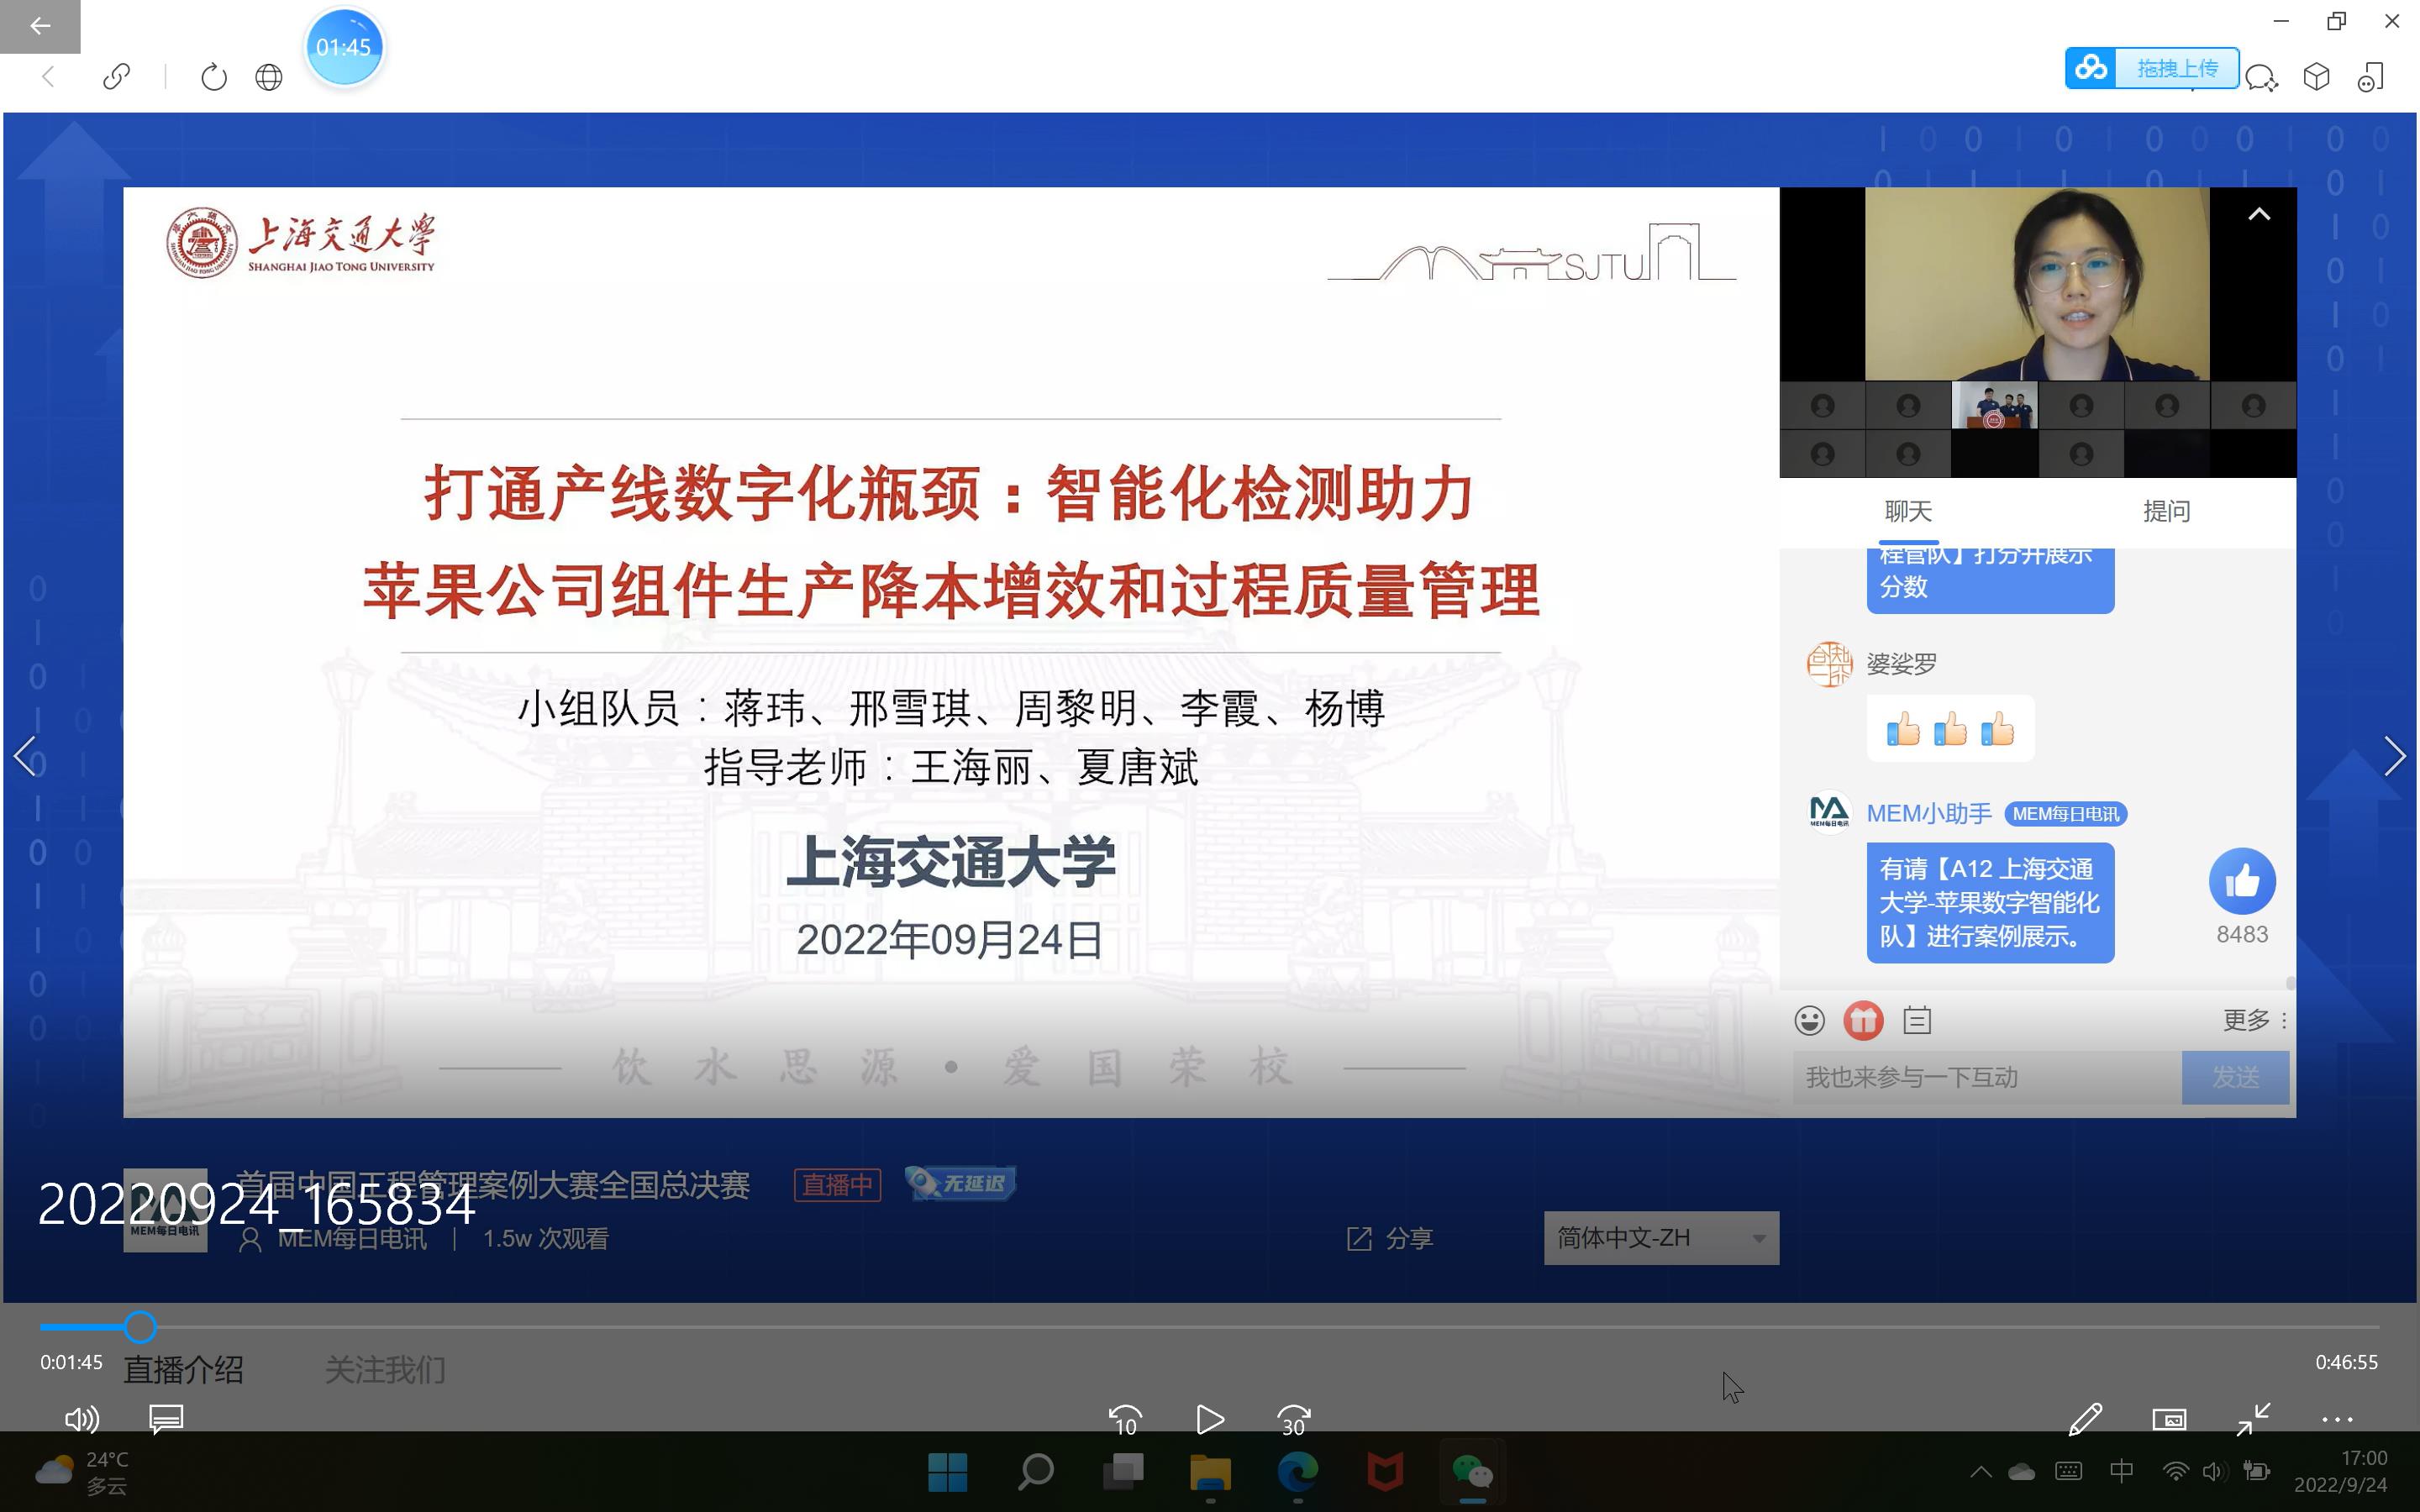Skip forward 30 seconds
The image size is (2420, 1512).
1294,1419
